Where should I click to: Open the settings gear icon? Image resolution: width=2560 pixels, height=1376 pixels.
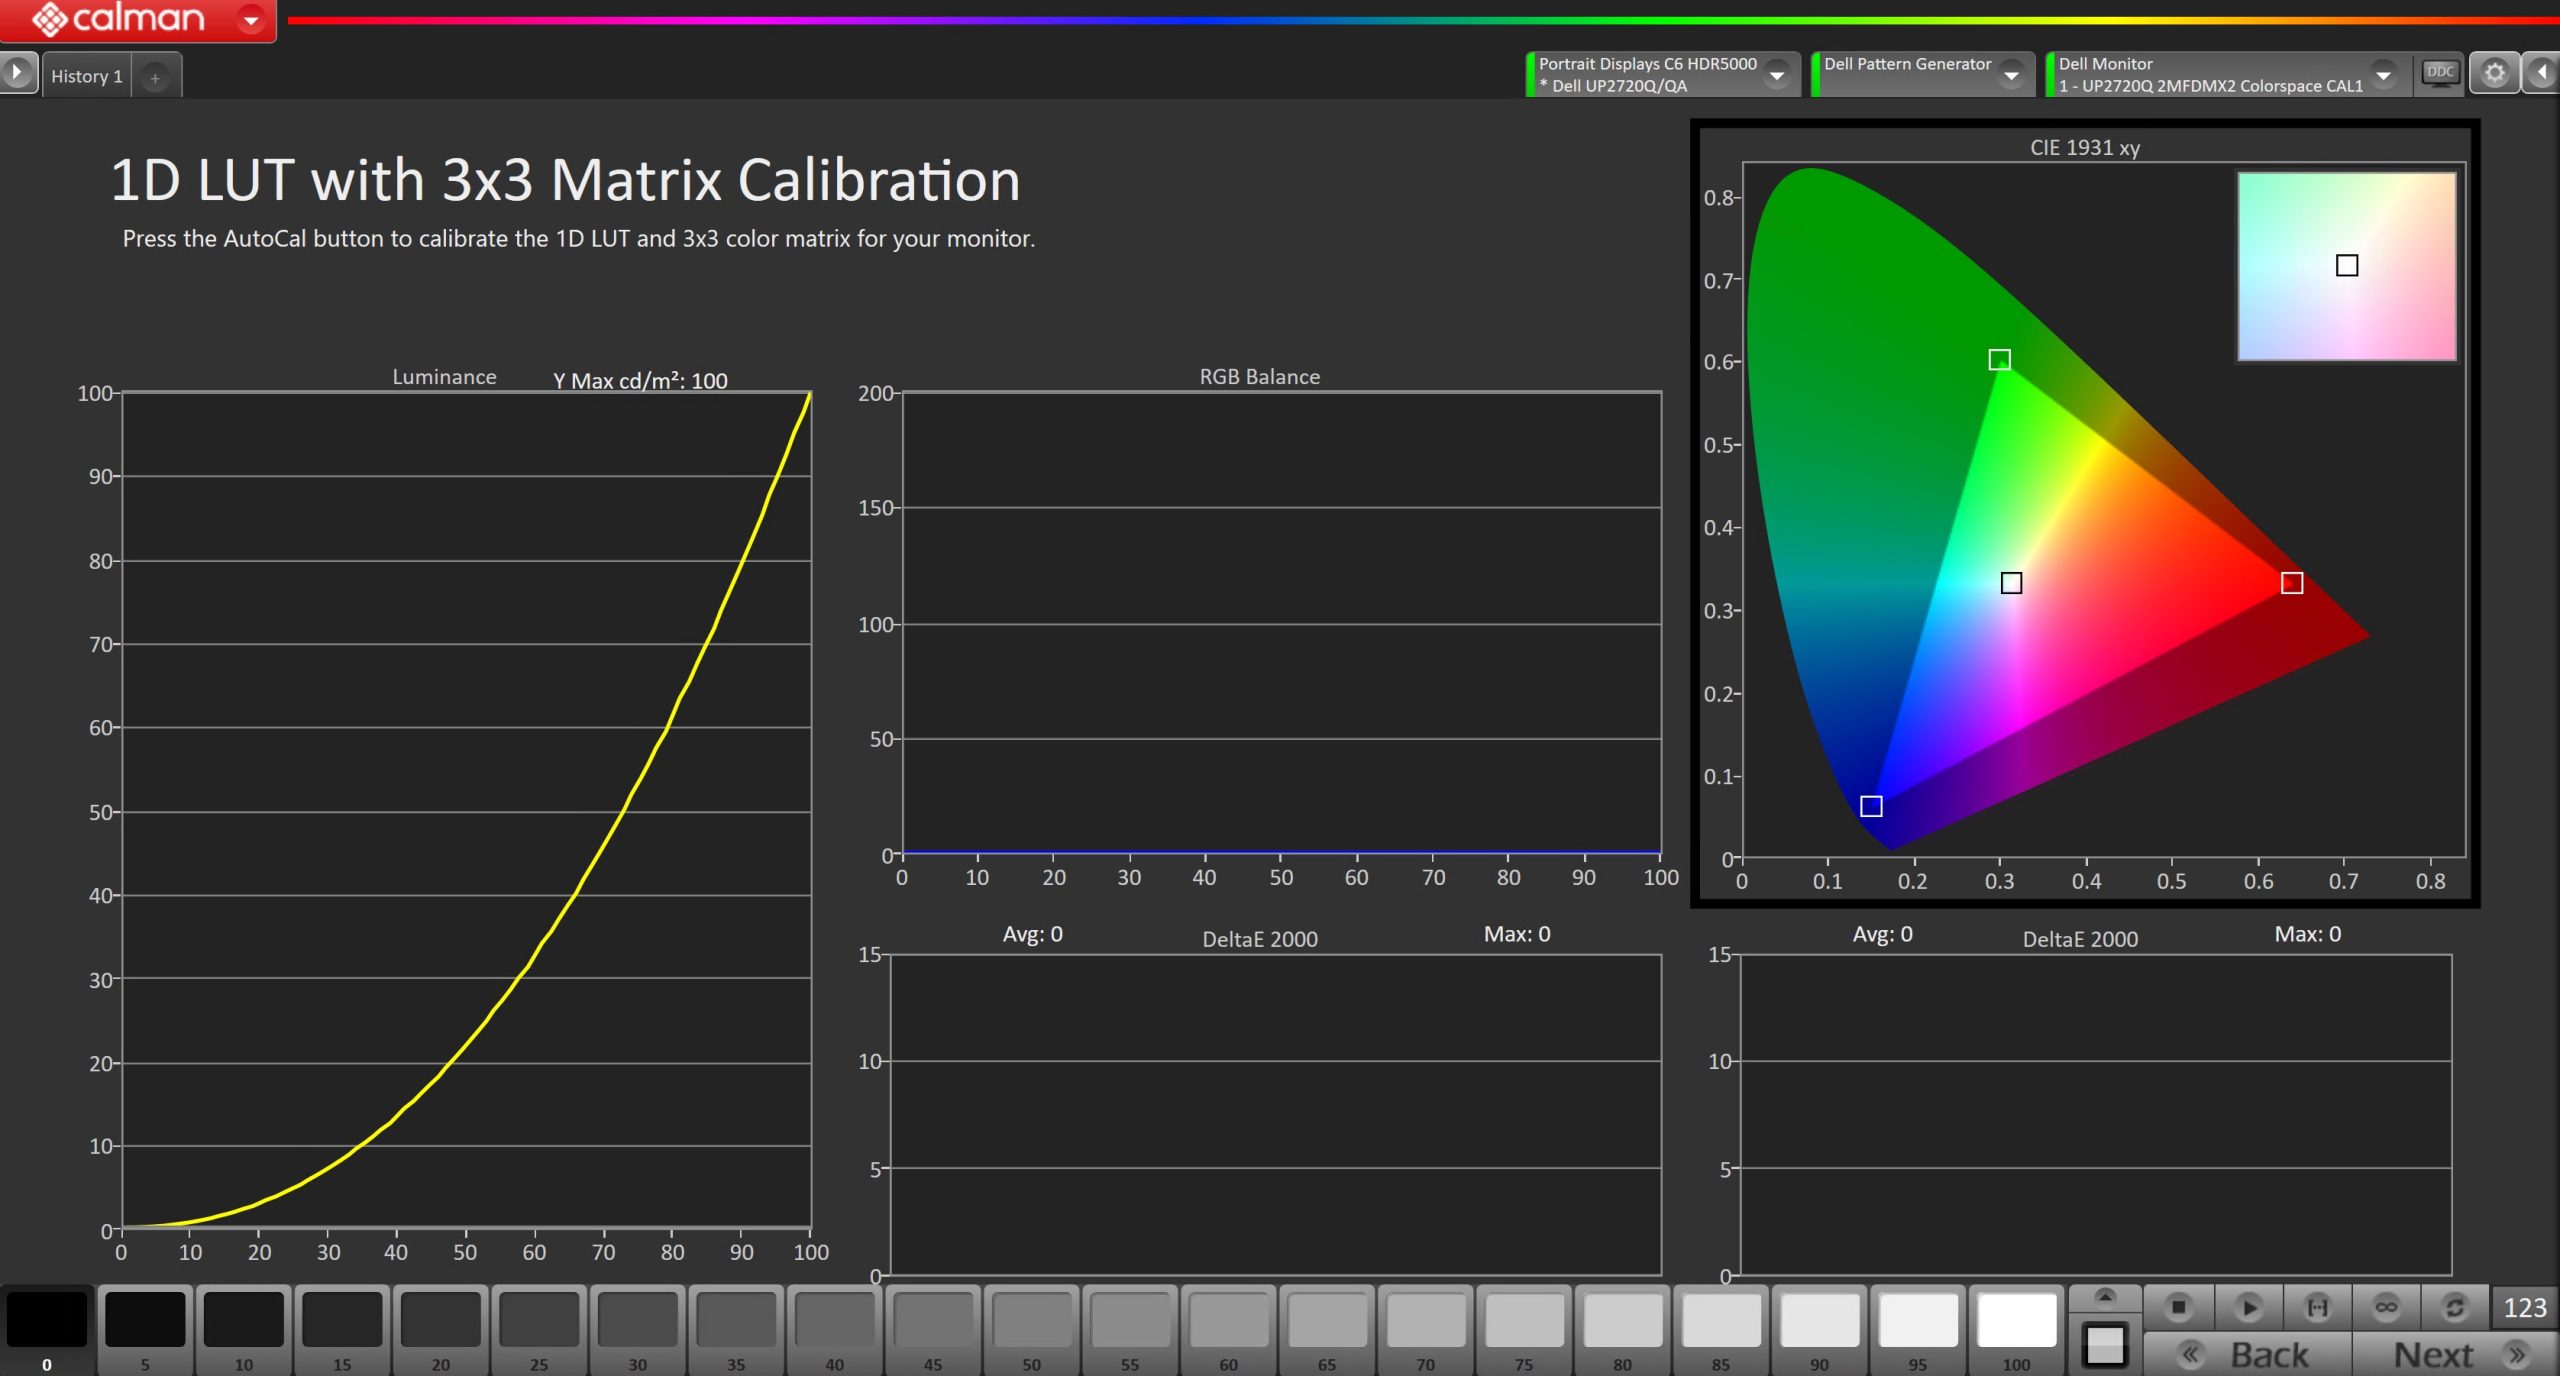tap(2494, 73)
